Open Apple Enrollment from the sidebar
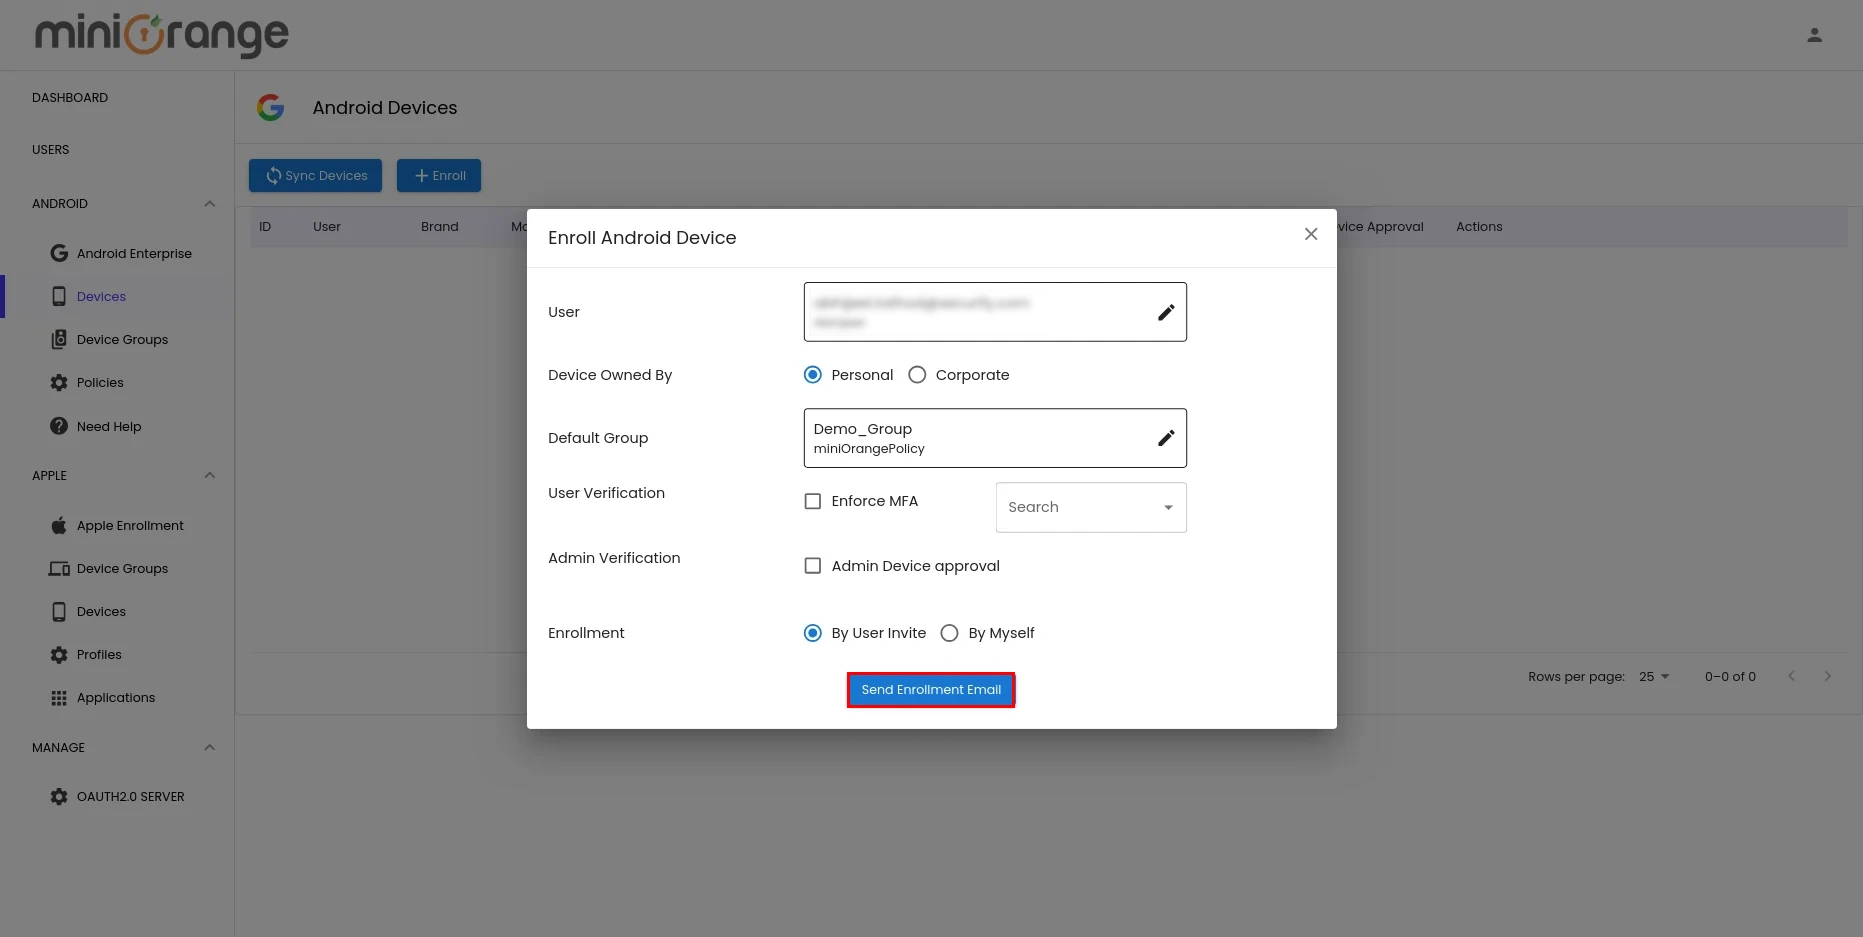The height and width of the screenshot is (937, 1863). [129, 525]
